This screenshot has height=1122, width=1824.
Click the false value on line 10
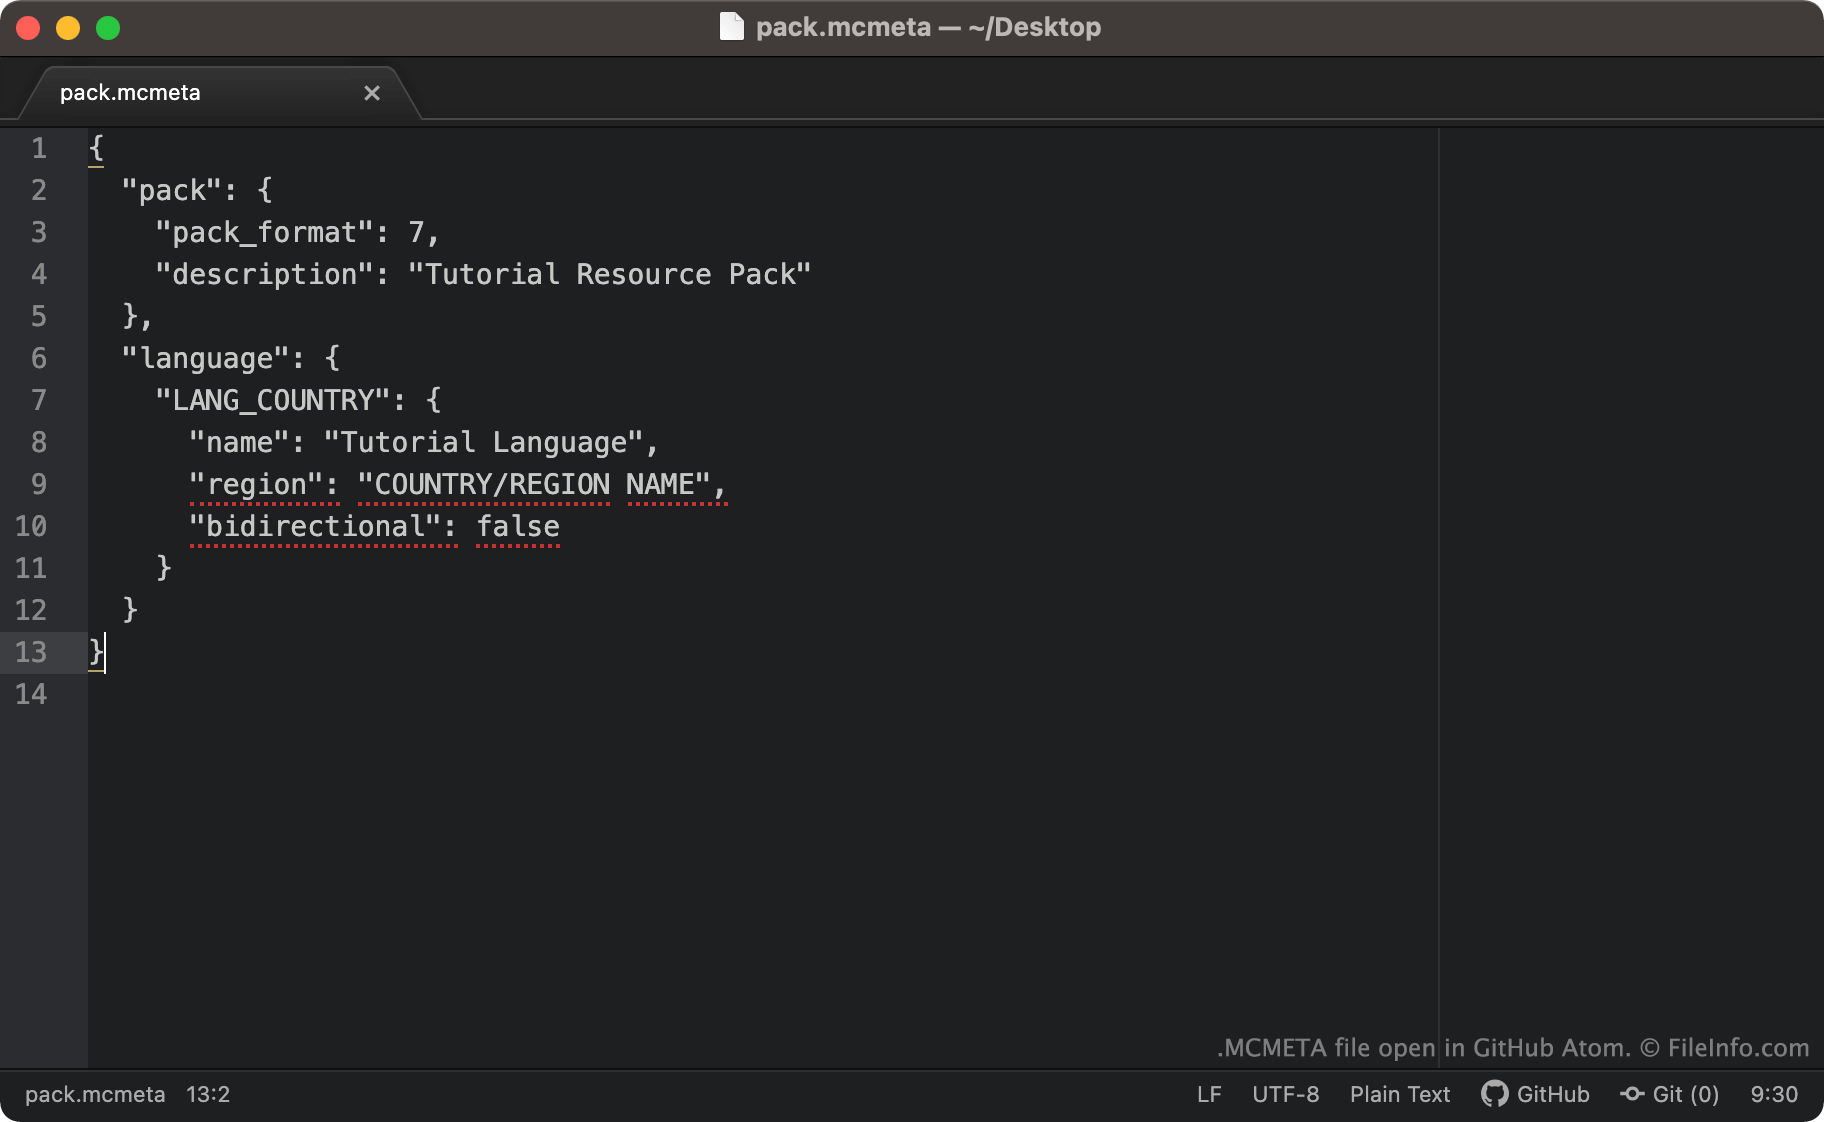point(518,526)
